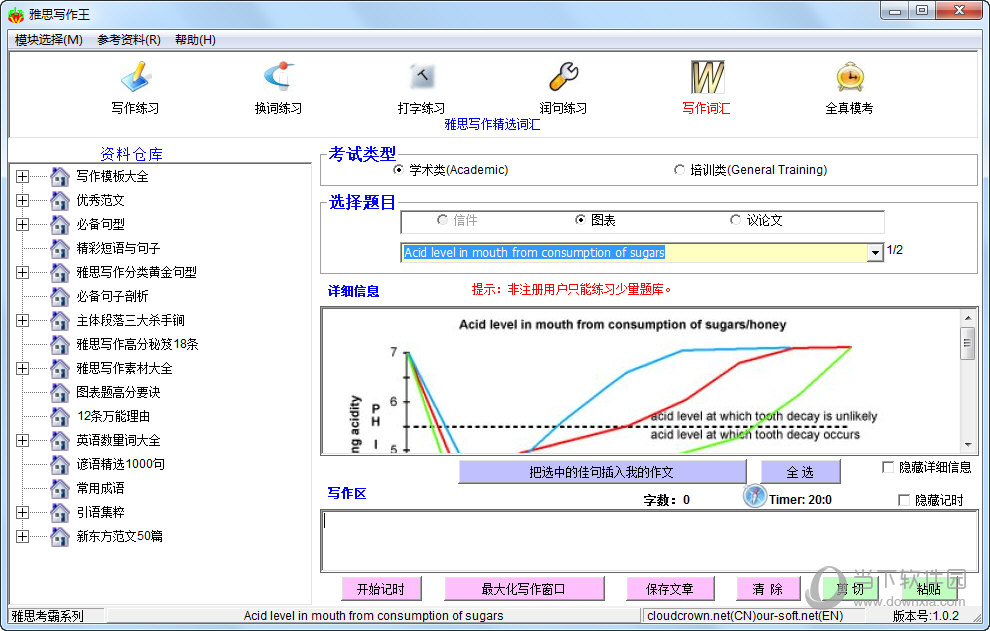Click inside the 写作区 writing text area

tap(648, 540)
